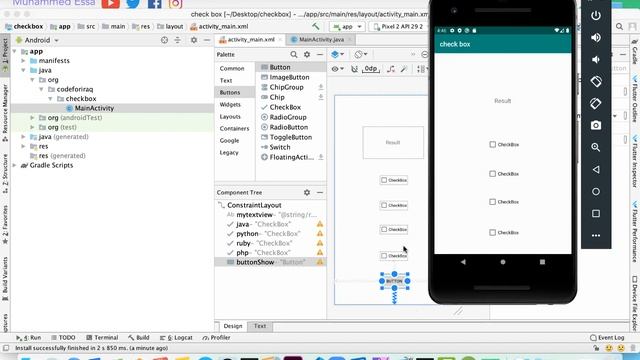Switch to MainActivity.java editor tab
This screenshot has height=360, width=640.
pyautogui.click(x=320, y=40)
